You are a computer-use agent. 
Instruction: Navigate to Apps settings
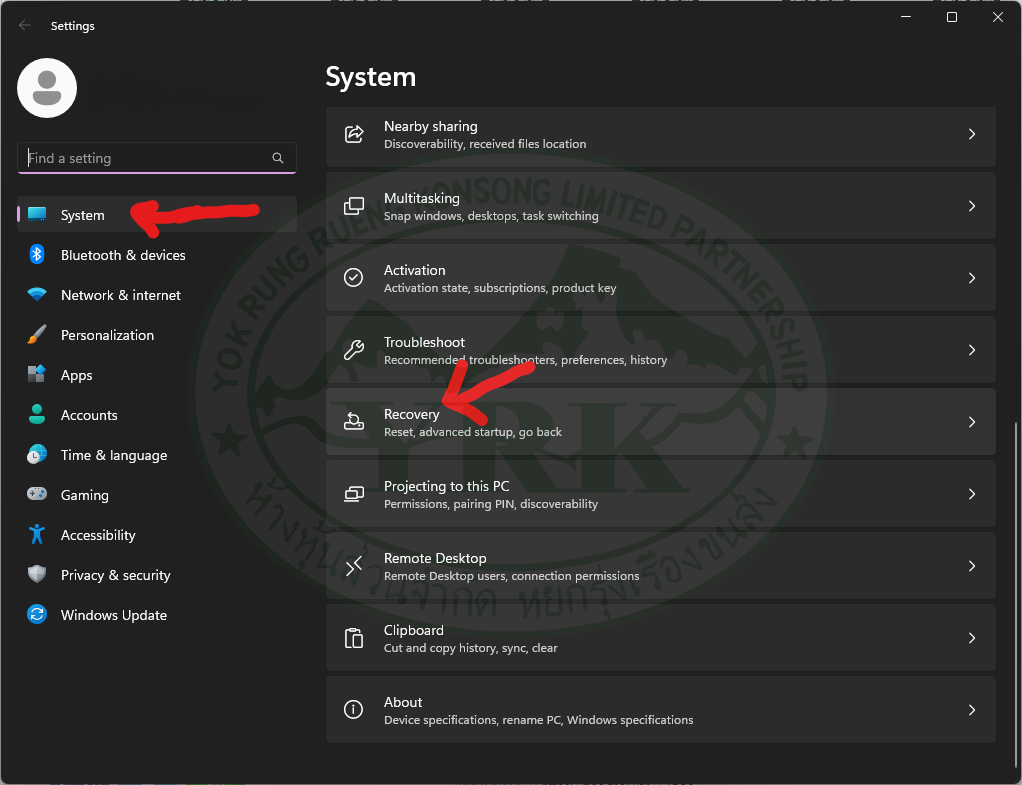tap(157, 374)
